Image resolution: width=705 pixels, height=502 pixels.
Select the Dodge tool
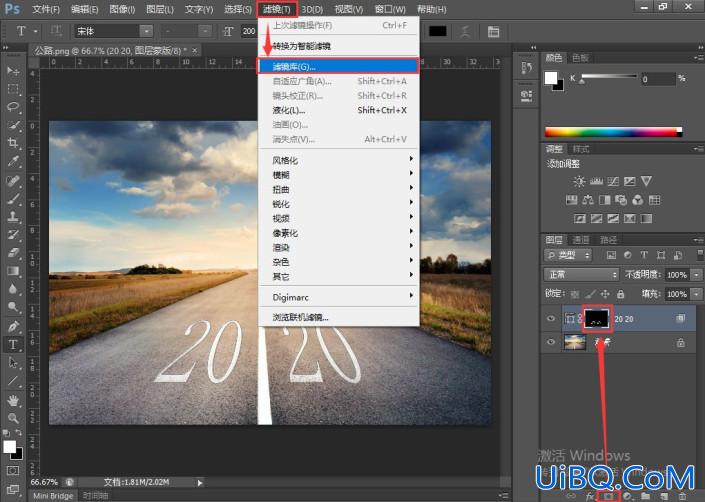13,307
